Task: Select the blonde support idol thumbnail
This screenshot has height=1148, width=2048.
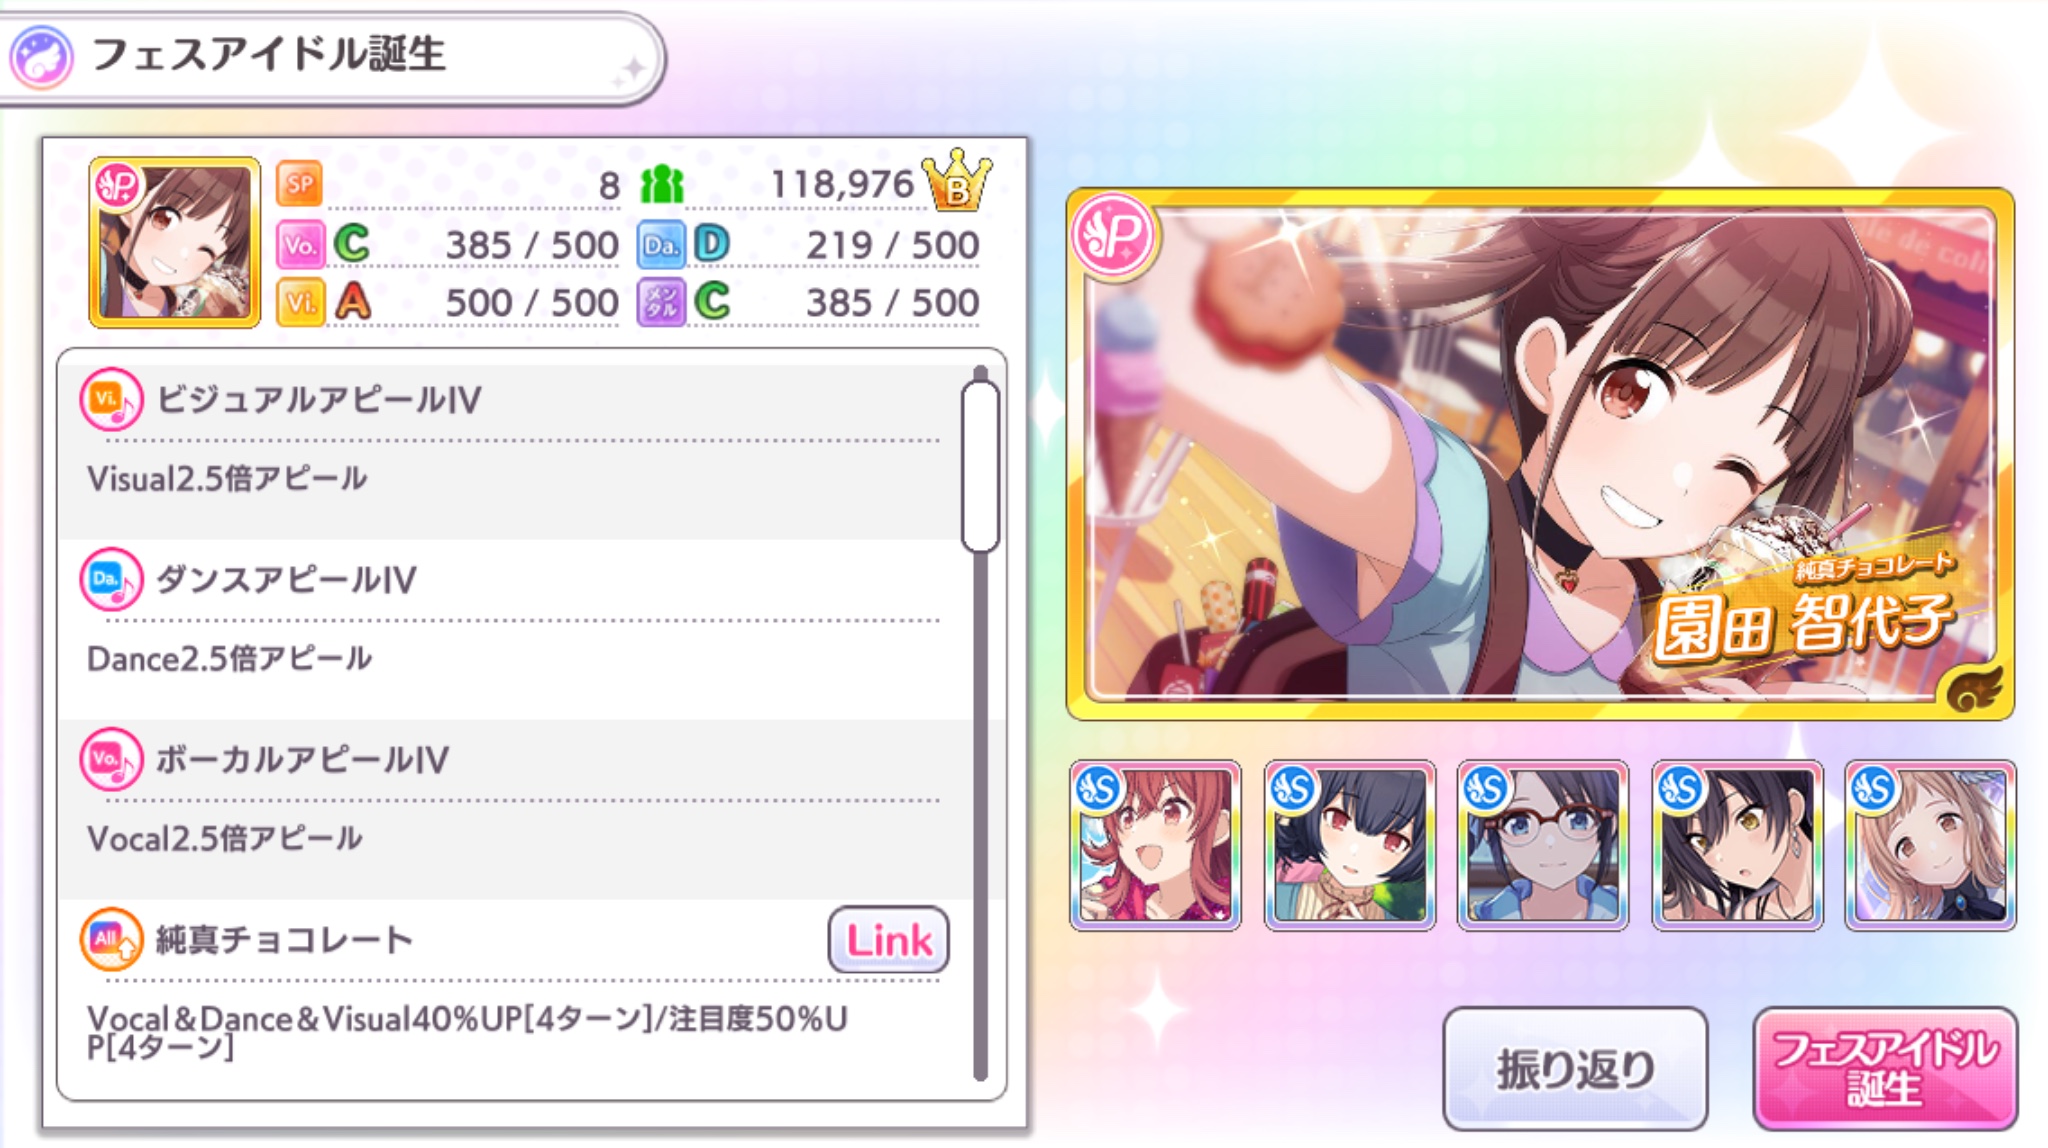Action: tap(1930, 845)
